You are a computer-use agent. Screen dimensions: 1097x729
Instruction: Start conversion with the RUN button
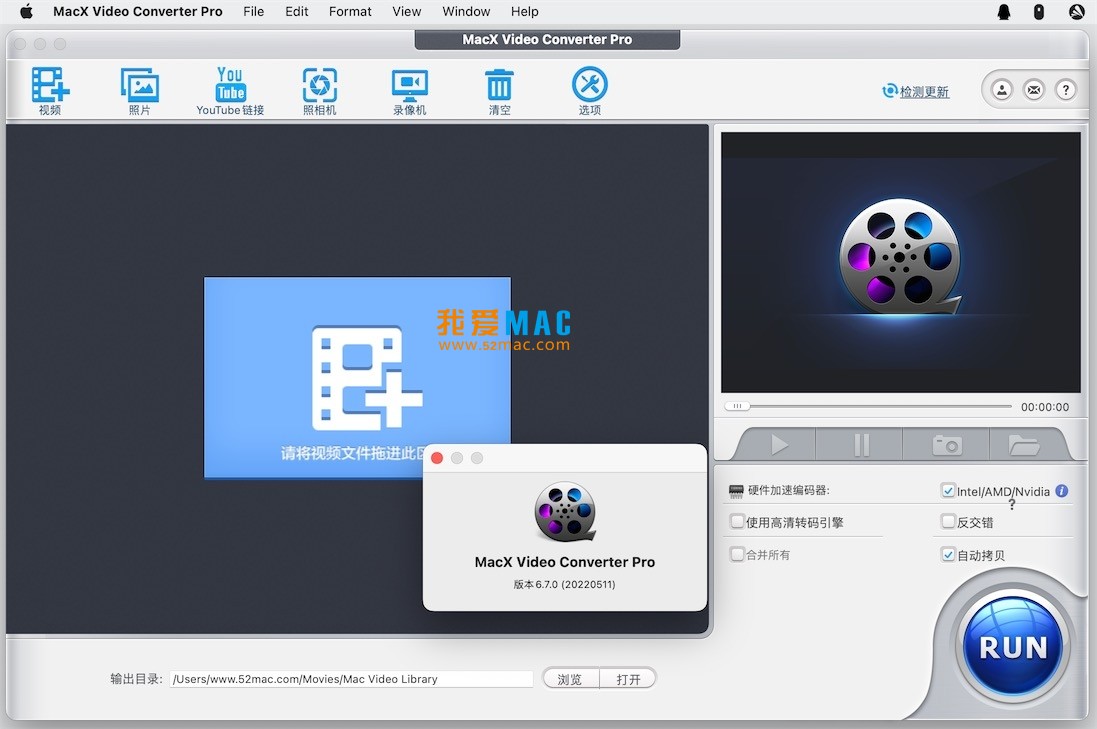click(x=1012, y=647)
